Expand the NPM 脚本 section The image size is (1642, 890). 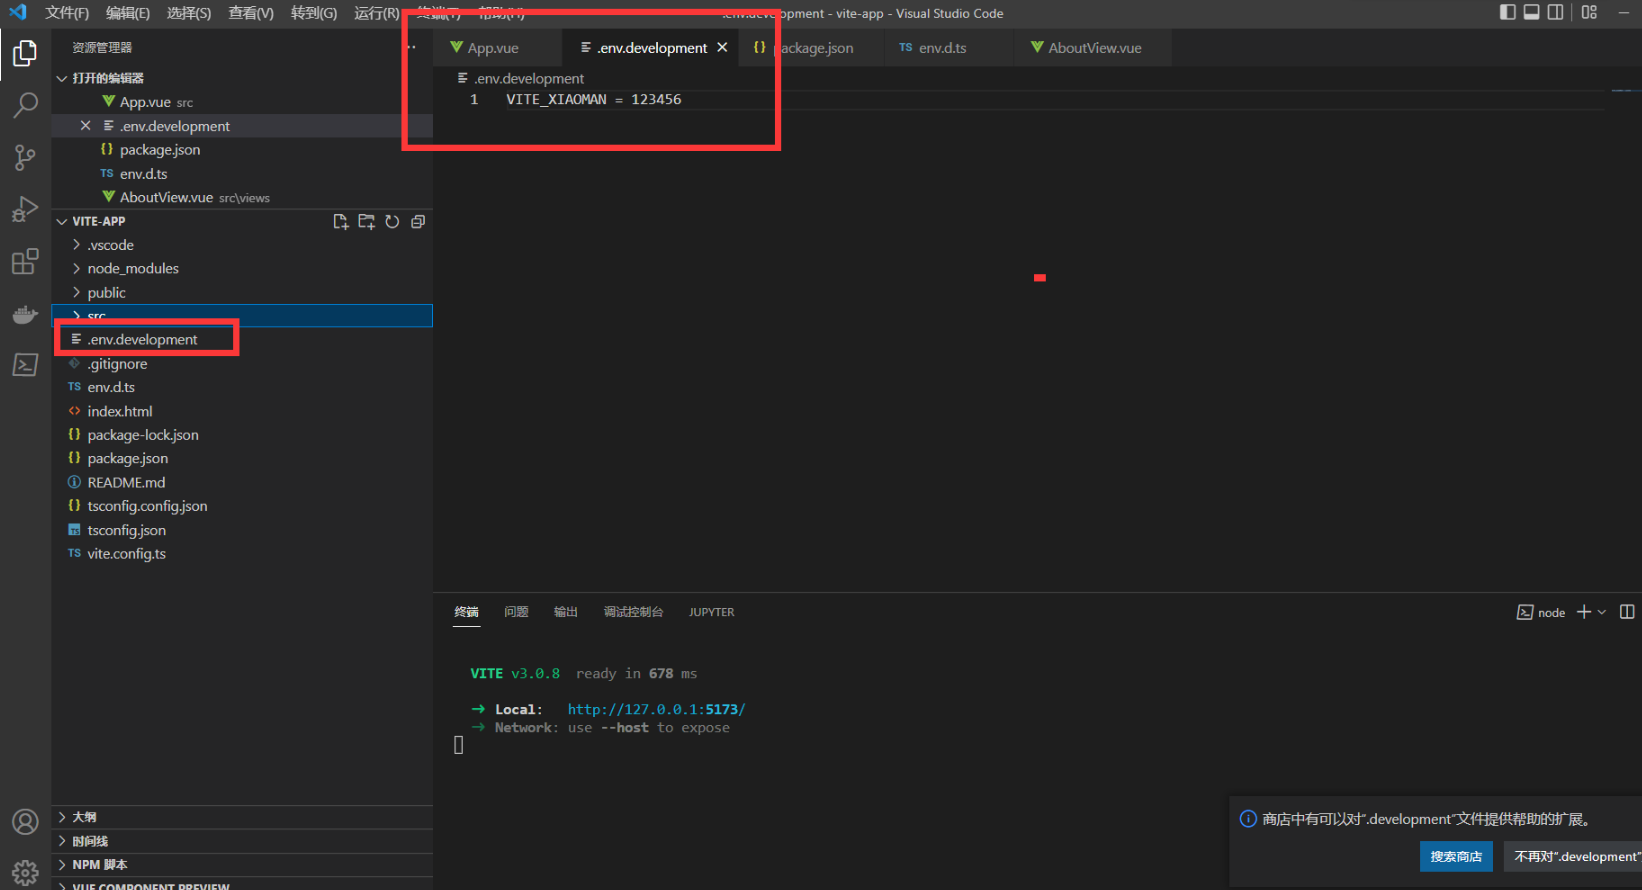pyautogui.click(x=99, y=865)
